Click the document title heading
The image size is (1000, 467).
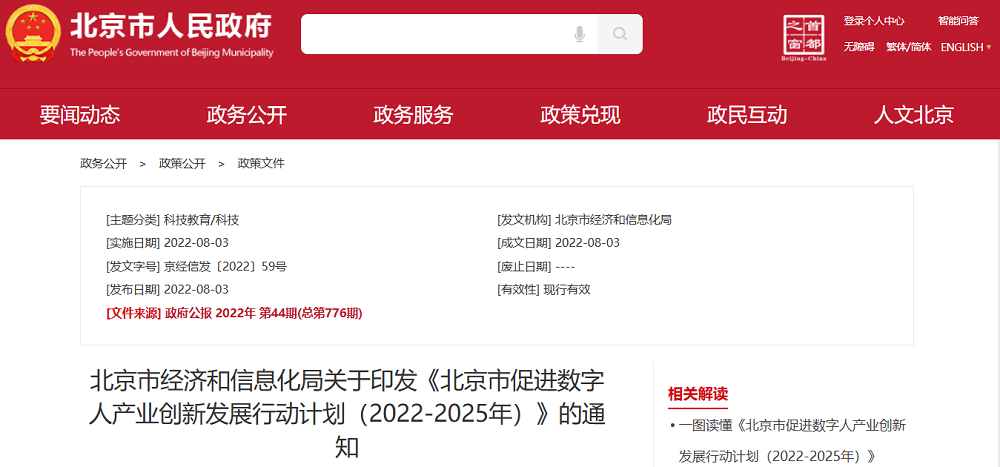pyautogui.click(x=347, y=414)
